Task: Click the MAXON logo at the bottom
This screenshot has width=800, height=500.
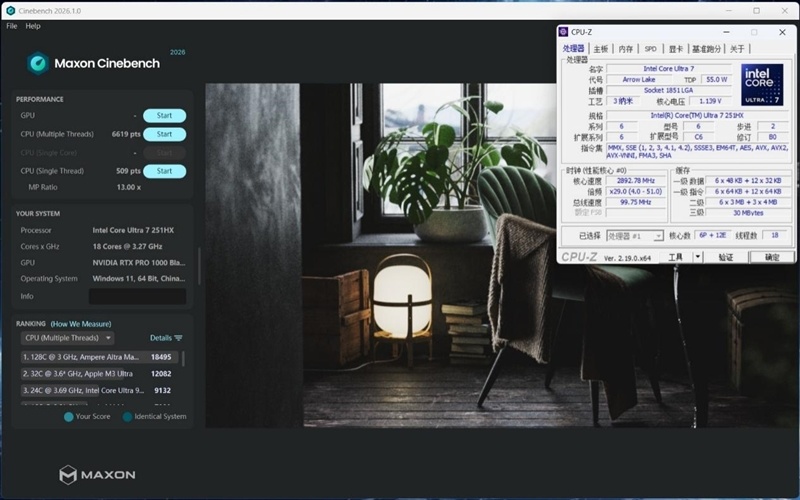Action: (97, 474)
